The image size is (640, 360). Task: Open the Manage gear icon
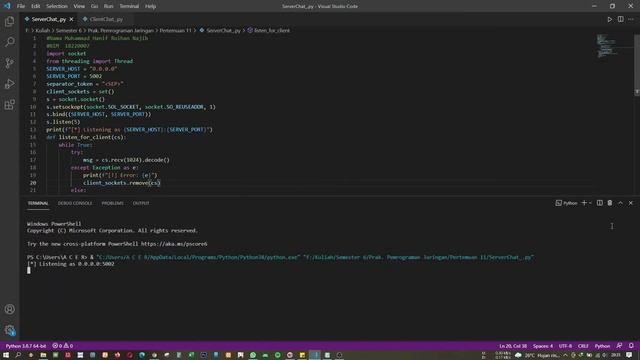(9, 330)
